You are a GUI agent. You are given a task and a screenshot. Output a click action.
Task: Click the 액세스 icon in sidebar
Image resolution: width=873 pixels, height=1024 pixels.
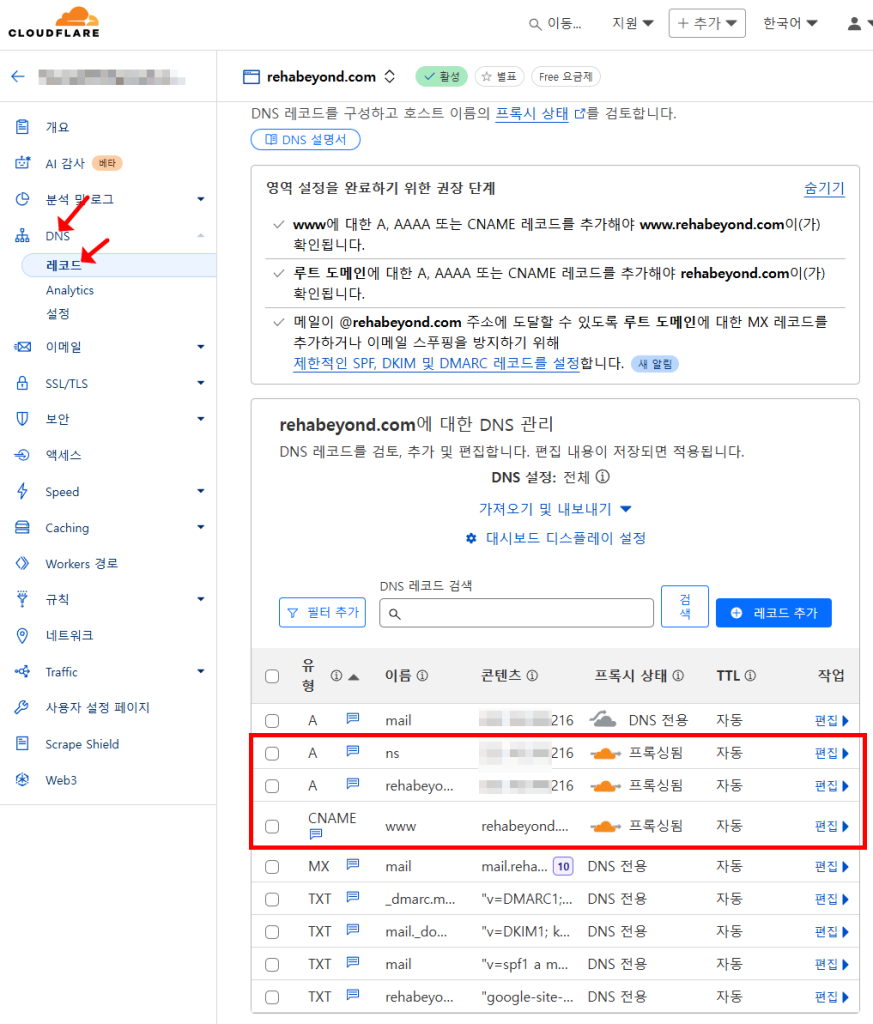tap(22, 455)
